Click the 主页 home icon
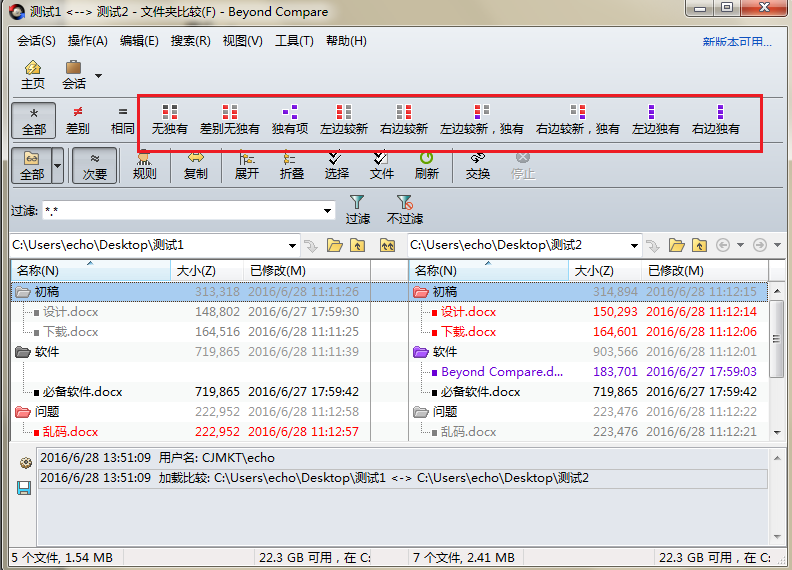The height and width of the screenshot is (570, 792). coord(33,69)
